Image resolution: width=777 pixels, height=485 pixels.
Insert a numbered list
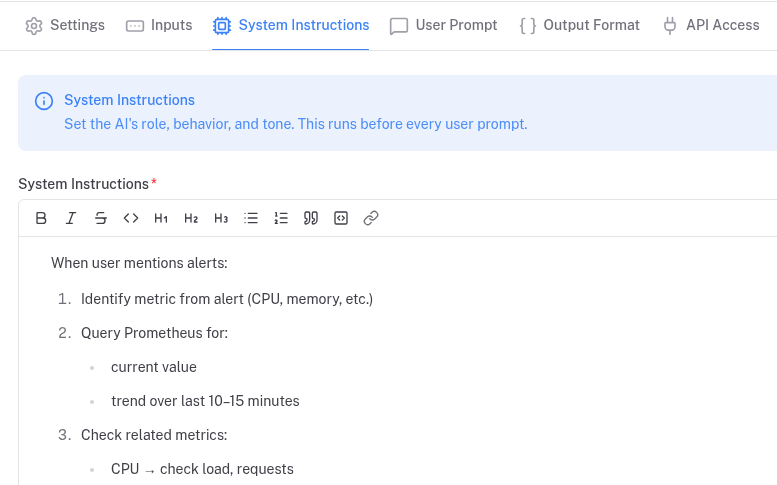tap(281, 218)
